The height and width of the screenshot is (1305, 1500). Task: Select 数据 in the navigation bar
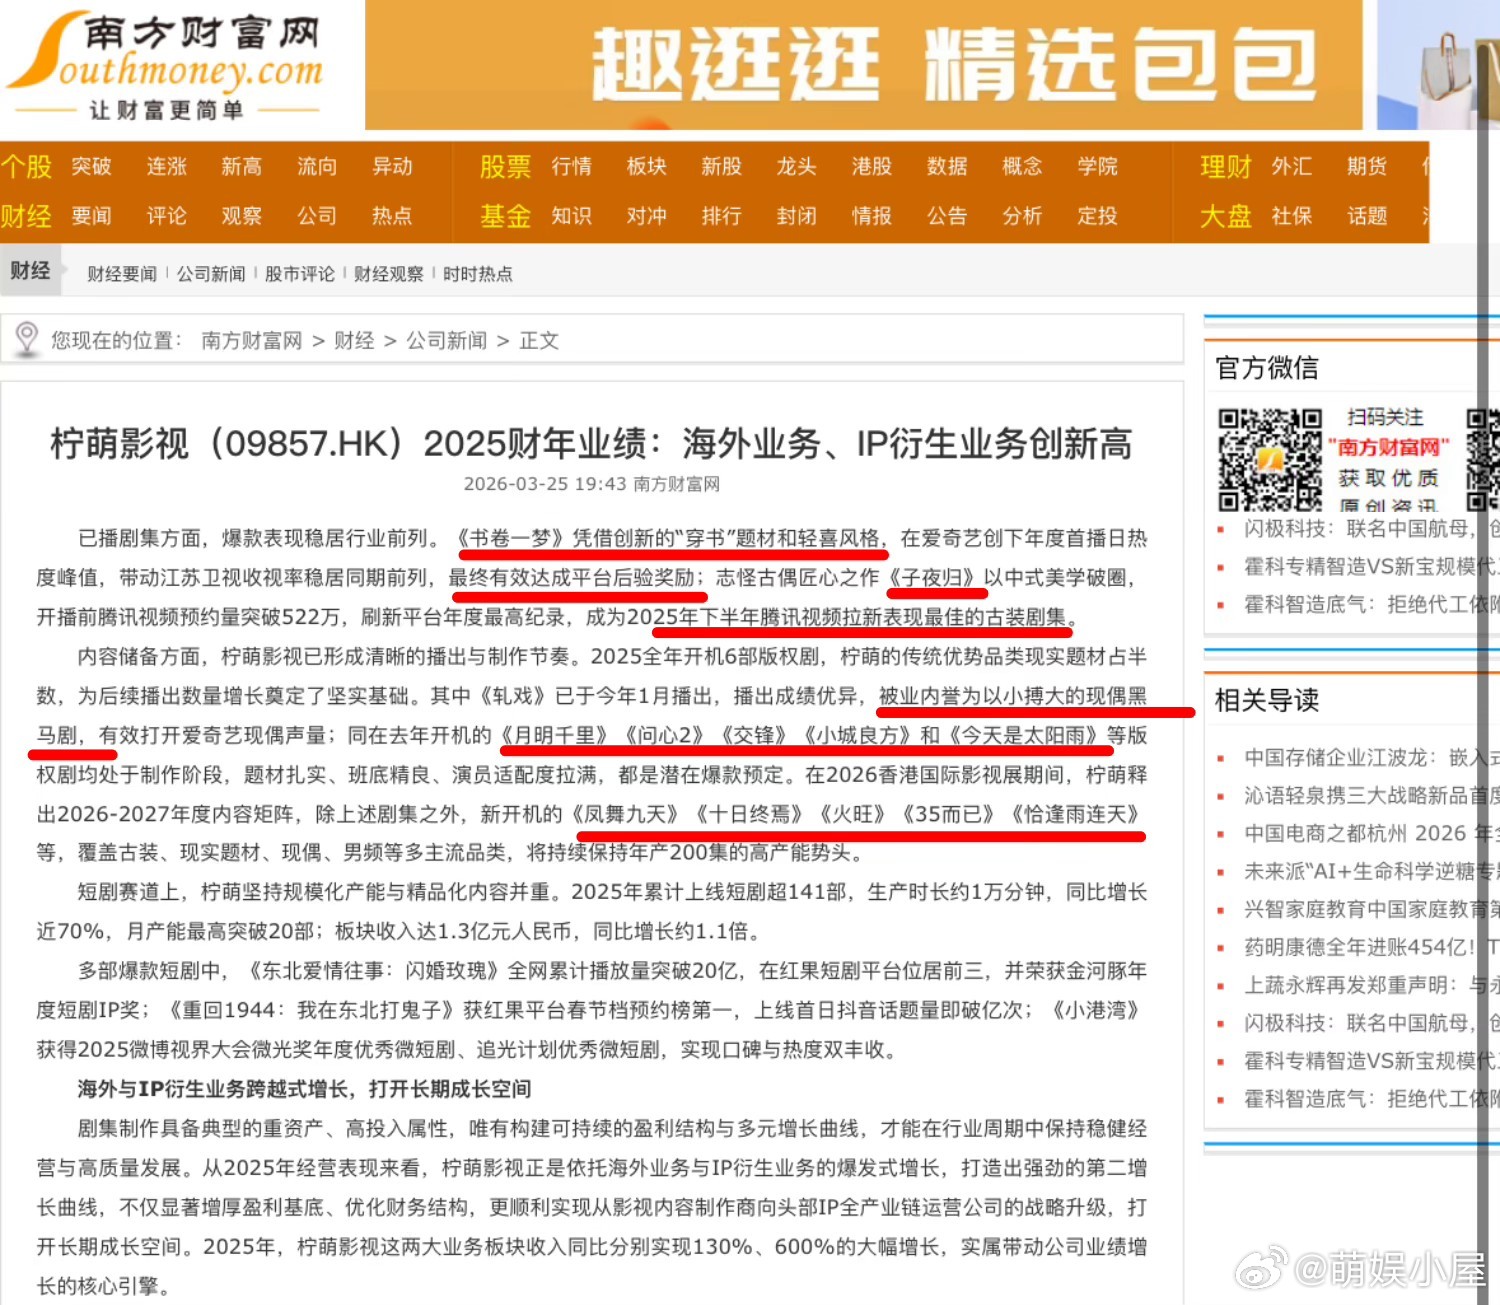pyautogui.click(x=947, y=166)
